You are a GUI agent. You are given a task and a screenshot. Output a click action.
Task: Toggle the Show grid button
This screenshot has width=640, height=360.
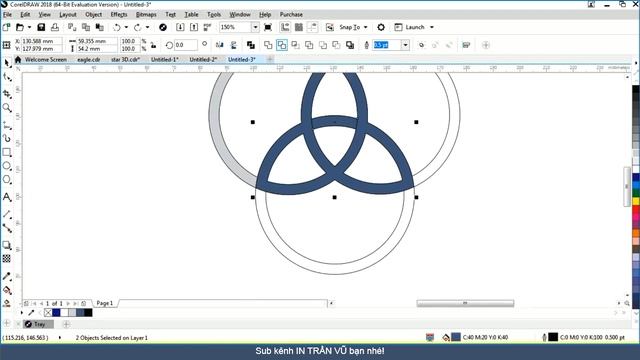299,27
